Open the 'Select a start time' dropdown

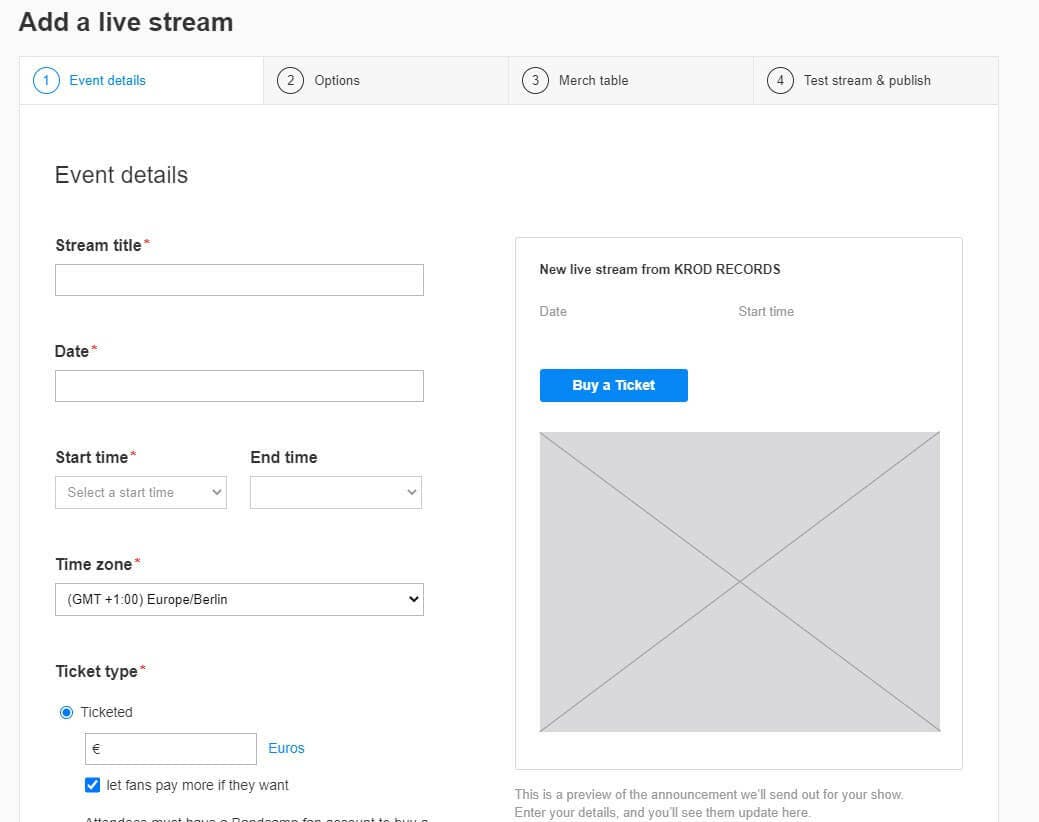pyautogui.click(x=140, y=492)
